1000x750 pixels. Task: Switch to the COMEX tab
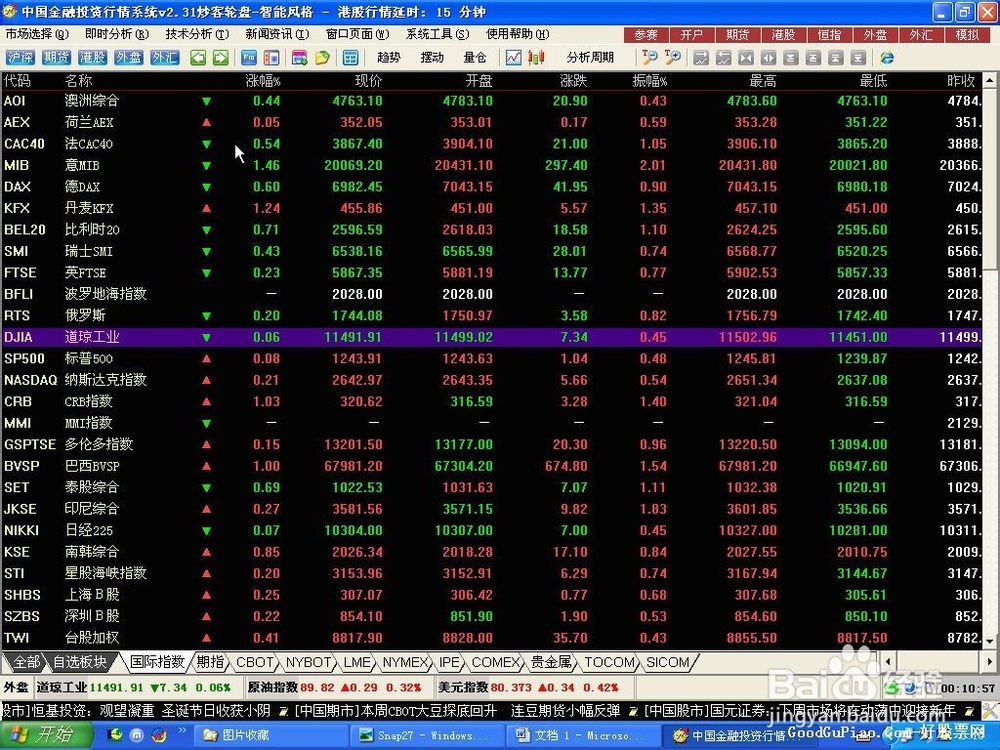tap(496, 662)
